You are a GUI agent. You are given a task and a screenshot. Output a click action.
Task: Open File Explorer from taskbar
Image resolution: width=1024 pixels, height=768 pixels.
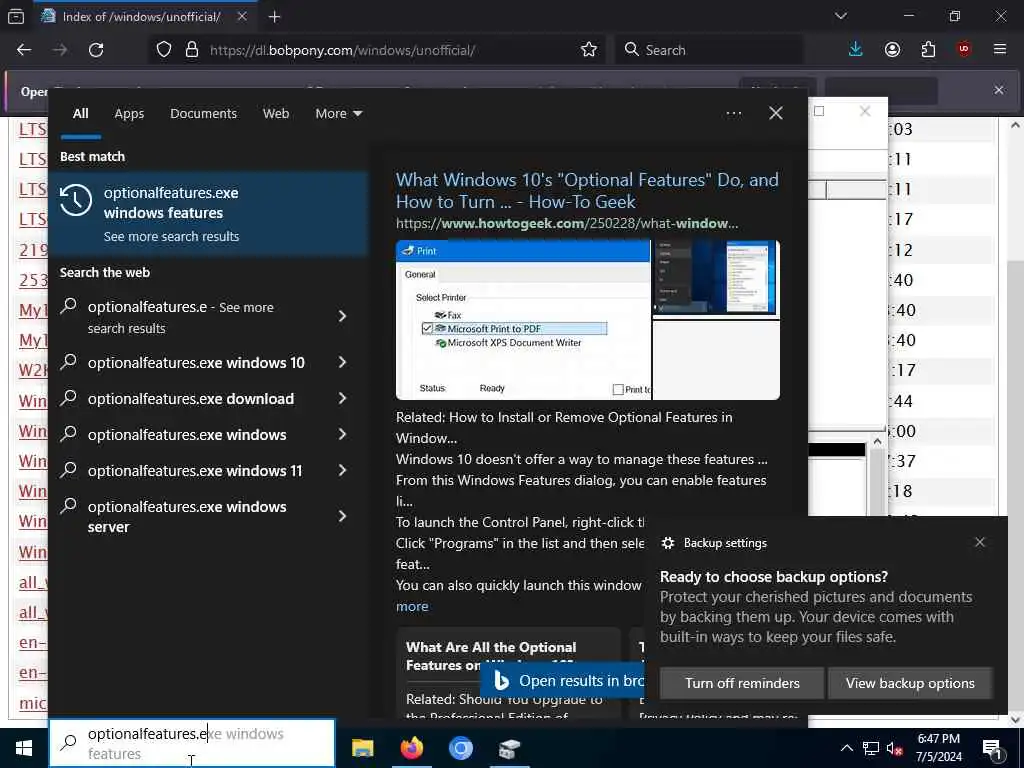(362, 748)
